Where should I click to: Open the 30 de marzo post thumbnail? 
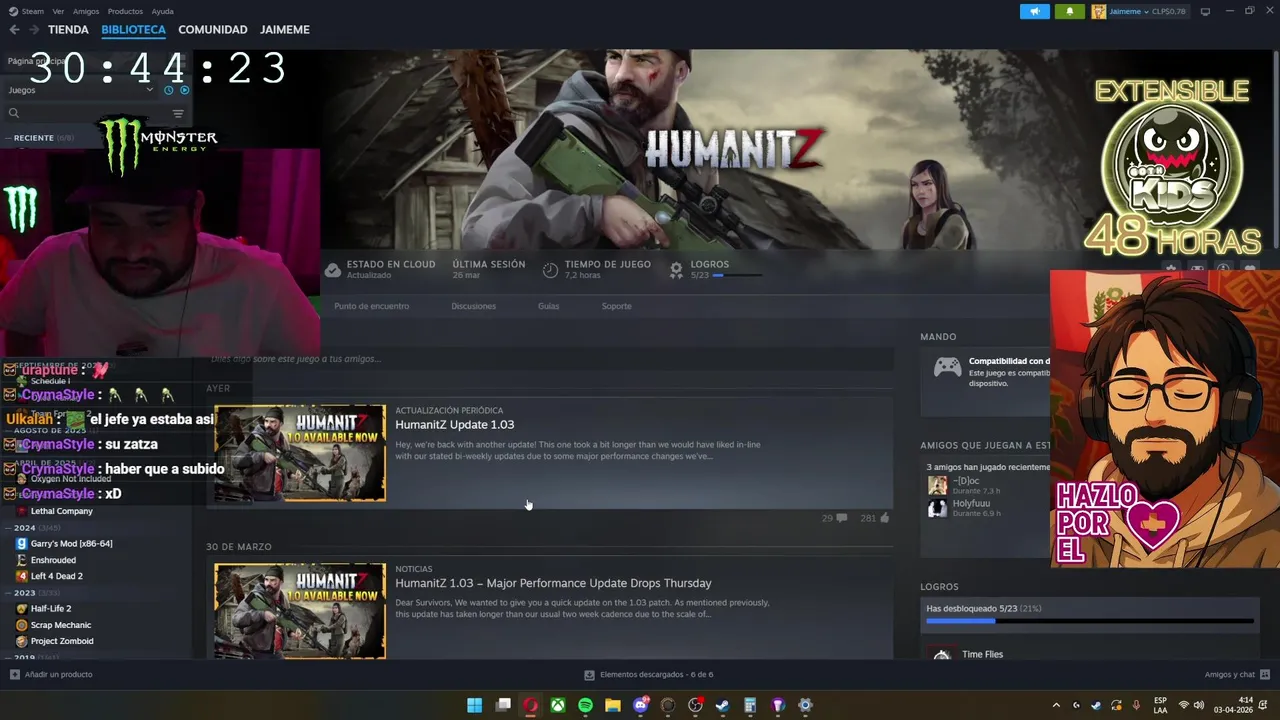[x=299, y=611]
